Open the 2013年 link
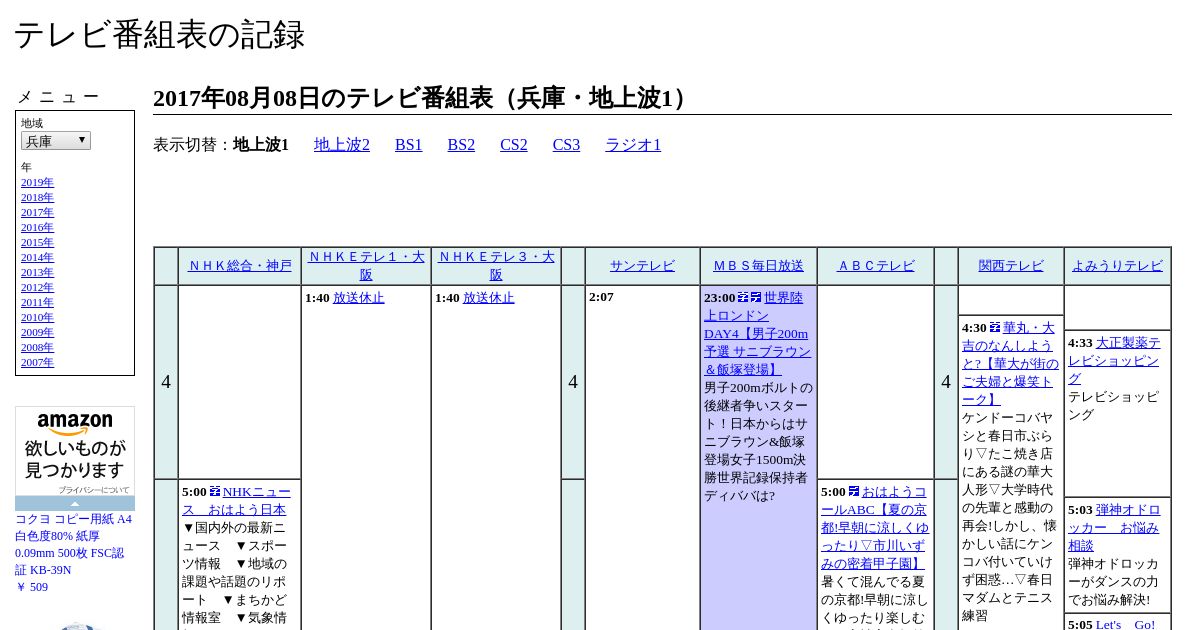Image resolution: width=1200 pixels, height=630 pixels. pyautogui.click(x=37, y=272)
